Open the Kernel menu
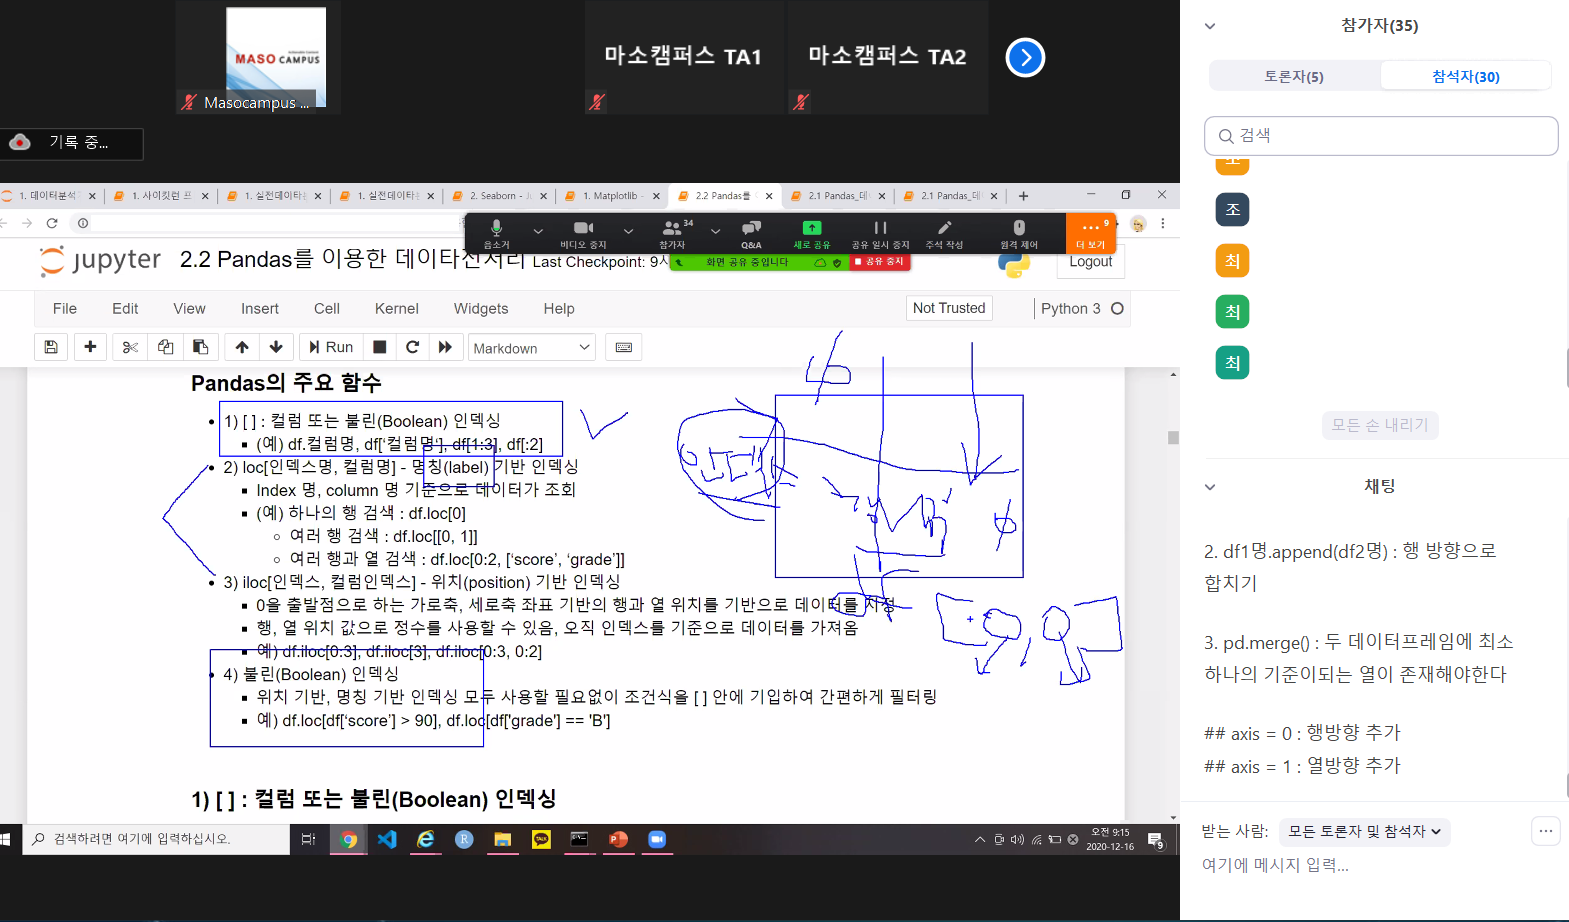Viewport: 1569px width, 922px height. click(396, 309)
